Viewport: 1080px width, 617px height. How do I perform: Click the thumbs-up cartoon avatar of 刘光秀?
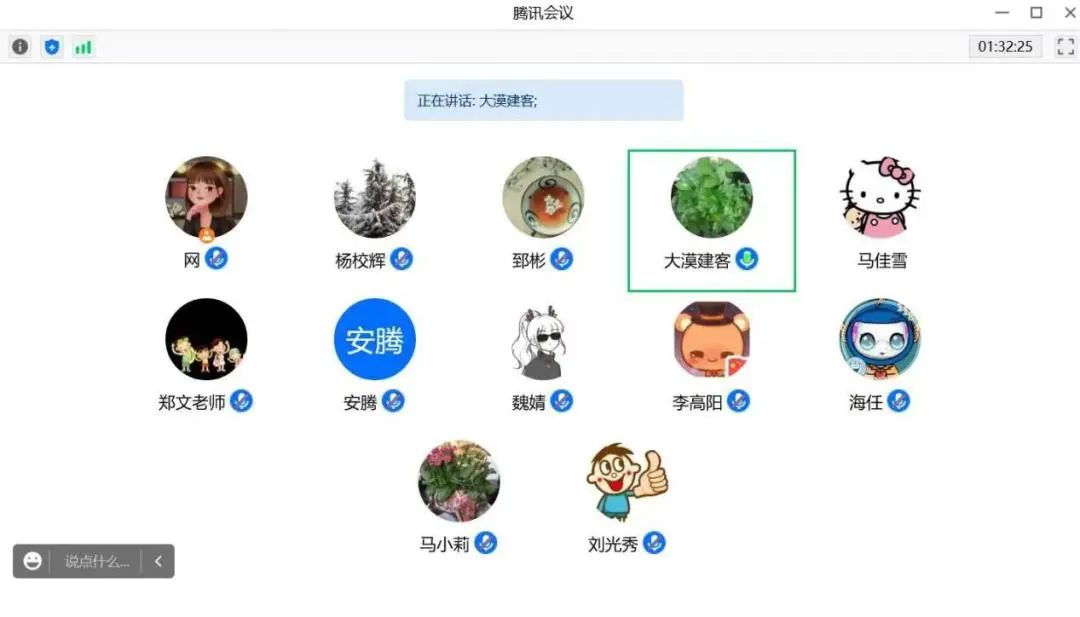(x=627, y=481)
